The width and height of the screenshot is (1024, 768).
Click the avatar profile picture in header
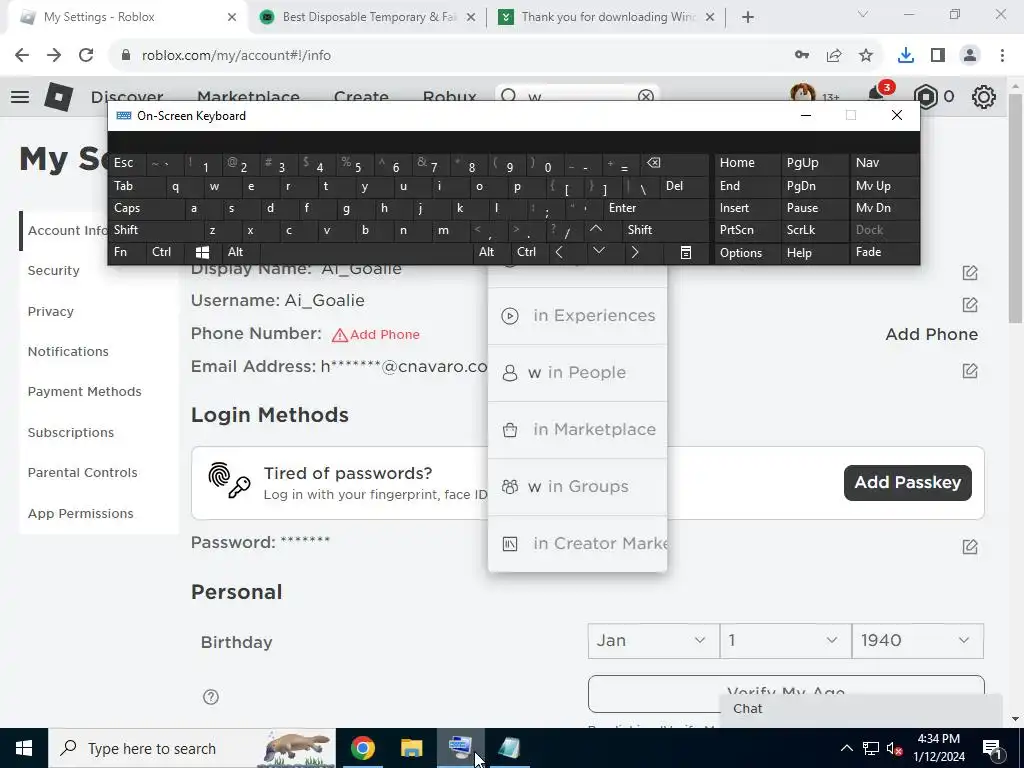tap(803, 94)
